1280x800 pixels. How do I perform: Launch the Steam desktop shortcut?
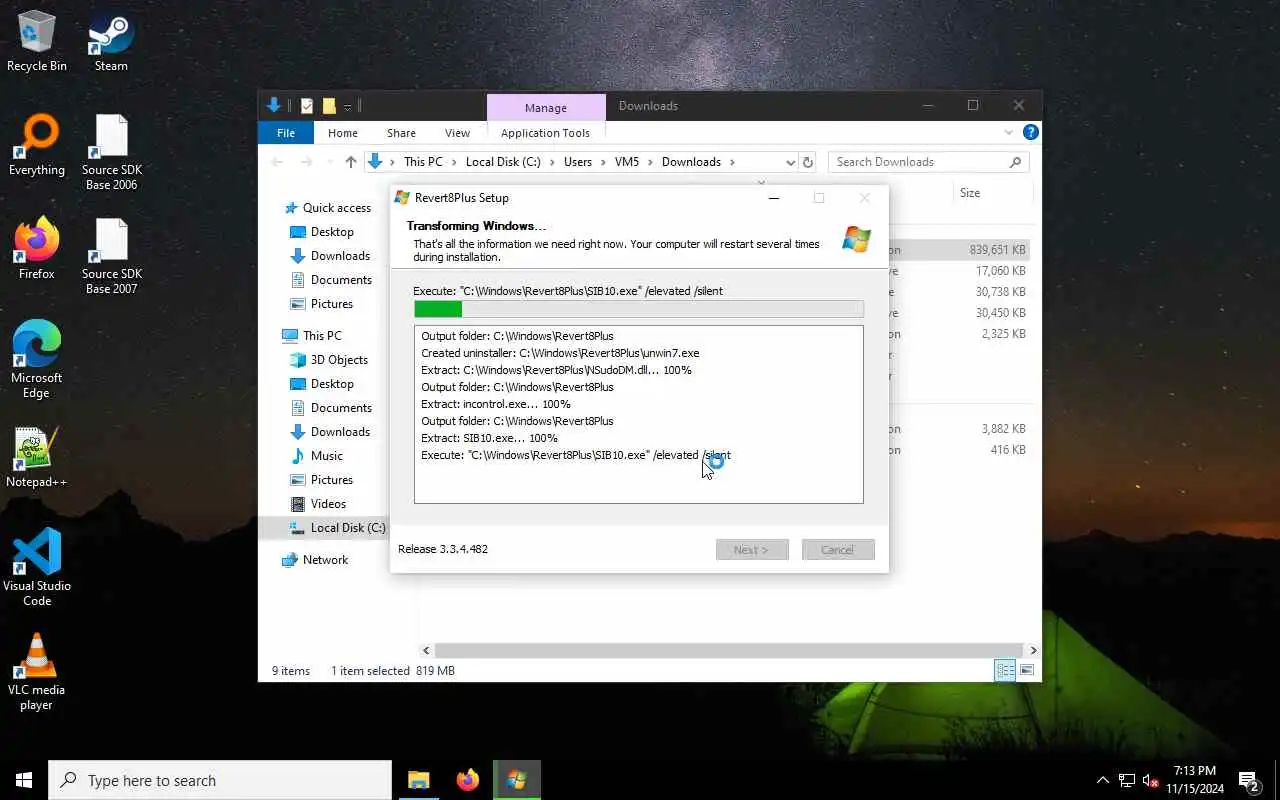point(111,42)
